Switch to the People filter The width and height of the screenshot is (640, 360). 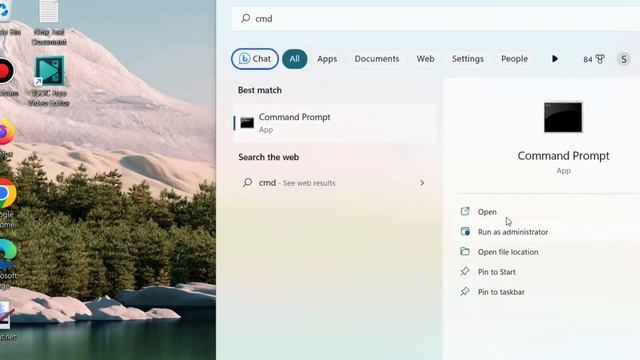pyautogui.click(x=514, y=59)
